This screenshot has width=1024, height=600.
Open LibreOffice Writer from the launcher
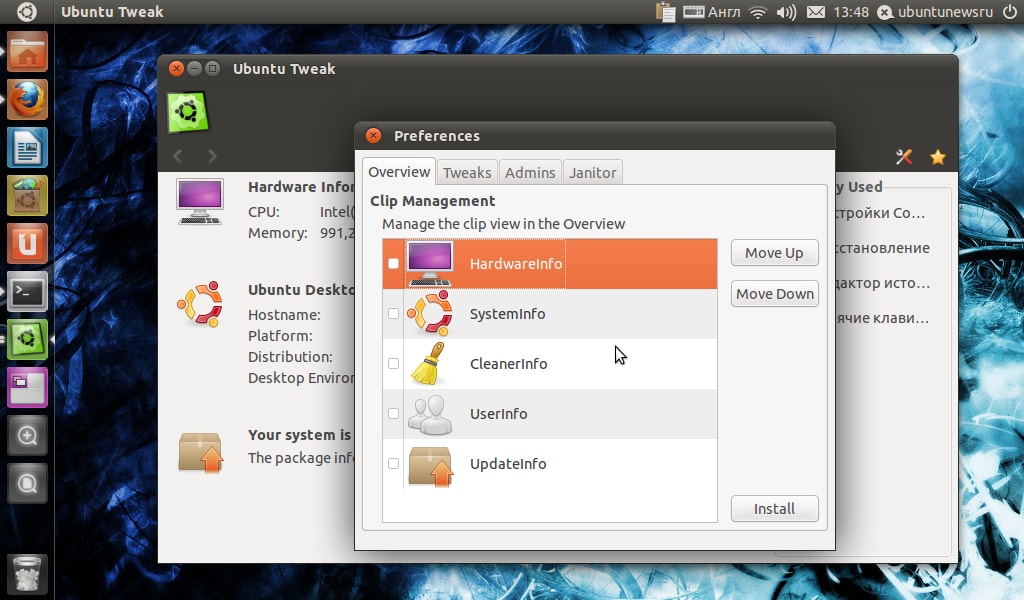pyautogui.click(x=27, y=148)
